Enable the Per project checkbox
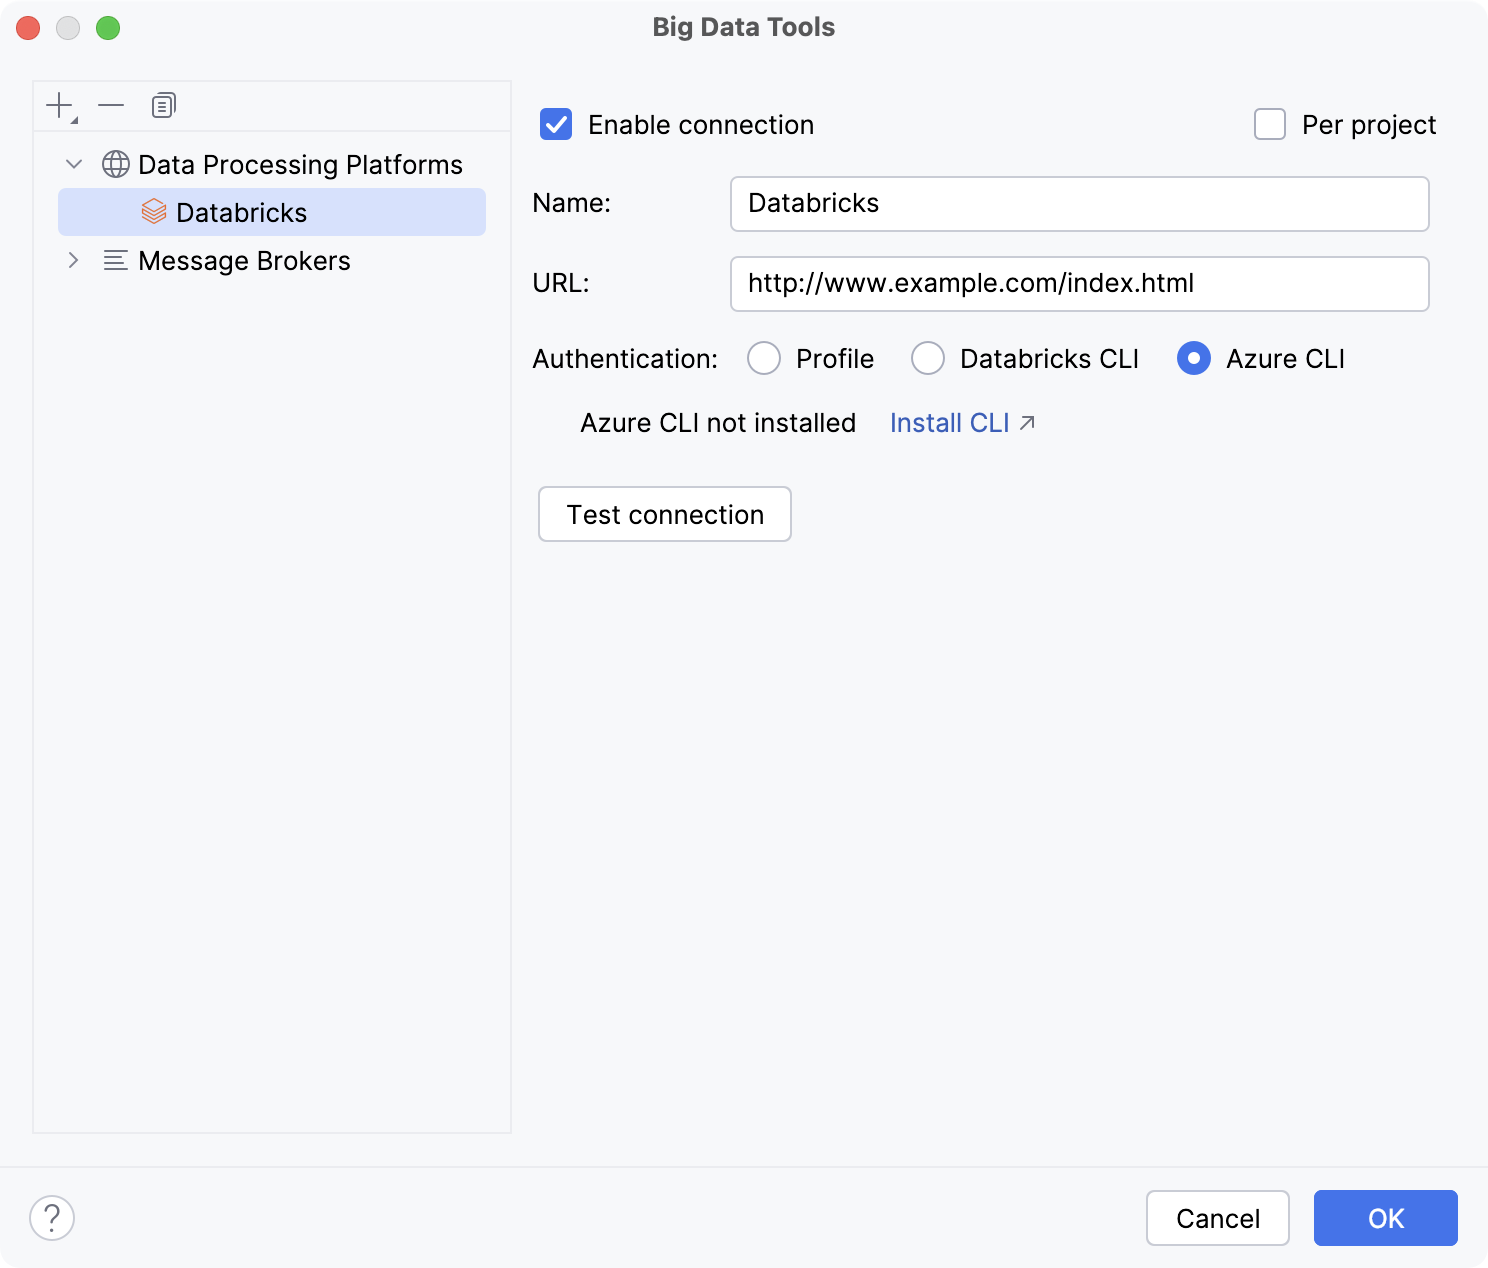 click(1269, 124)
